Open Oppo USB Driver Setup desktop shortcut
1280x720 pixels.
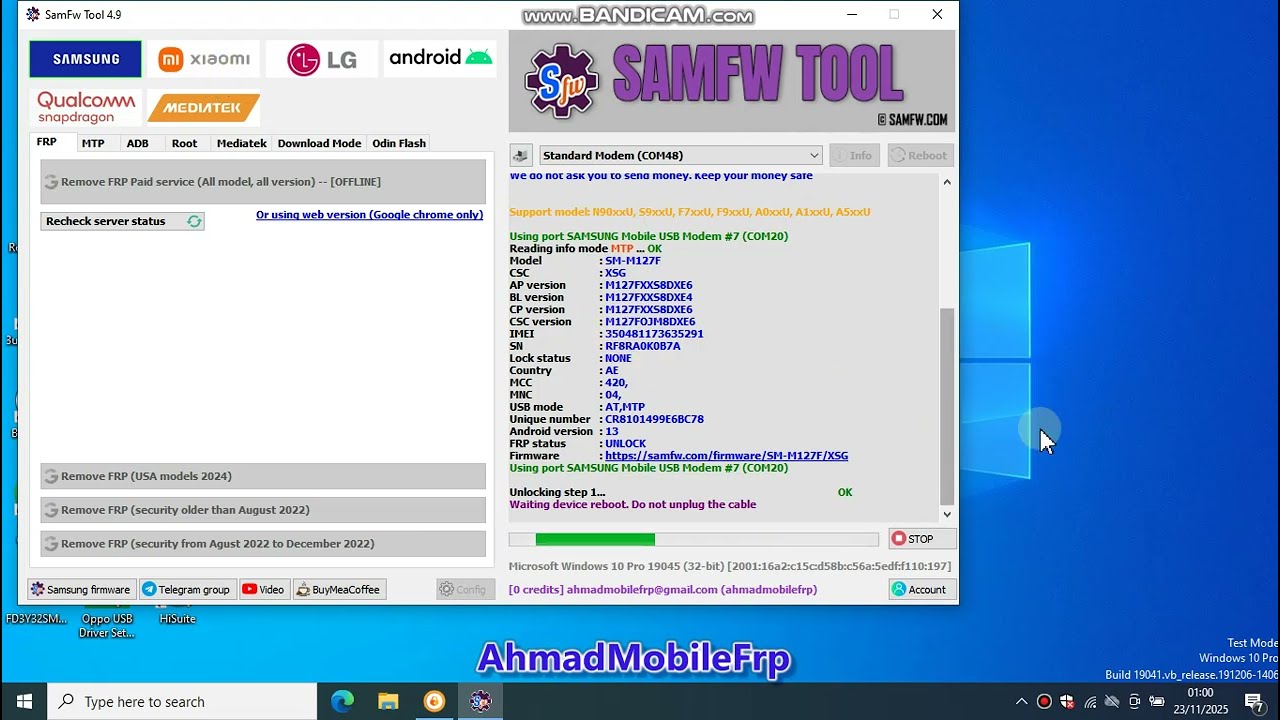(x=107, y=625)
